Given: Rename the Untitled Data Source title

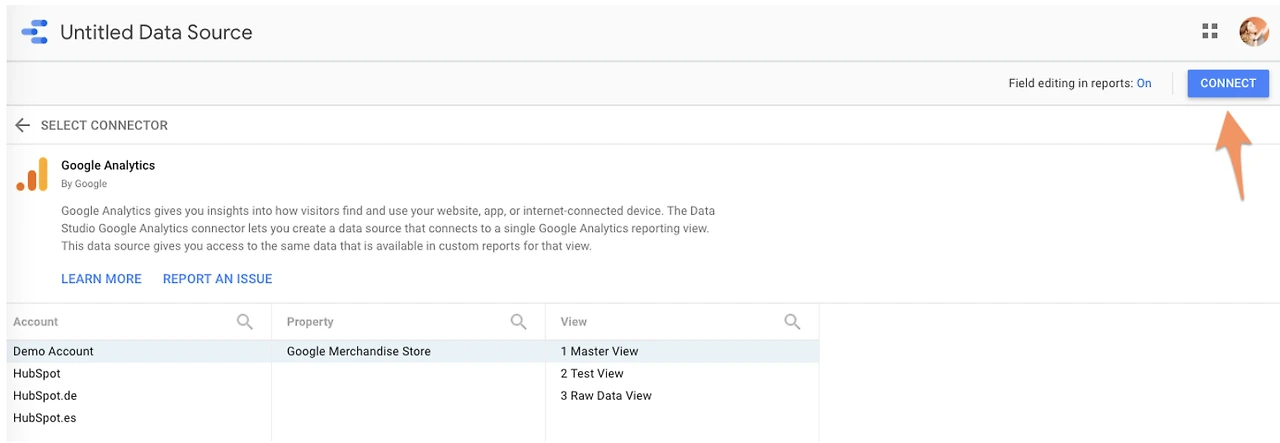Looking at the screenshot, I should (156, 32).
